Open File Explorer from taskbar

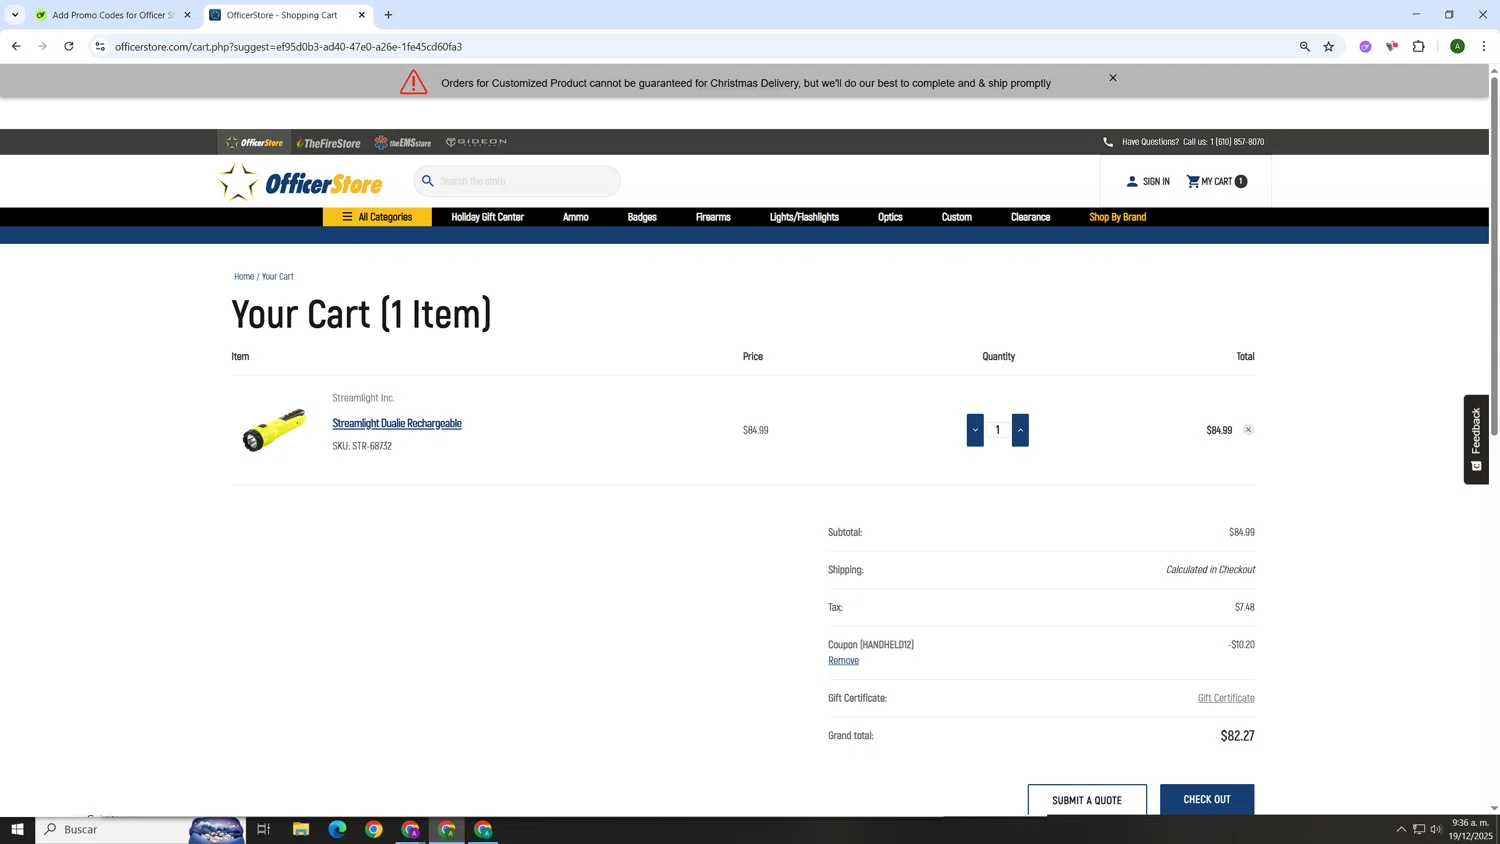click(x=301, y=829)
